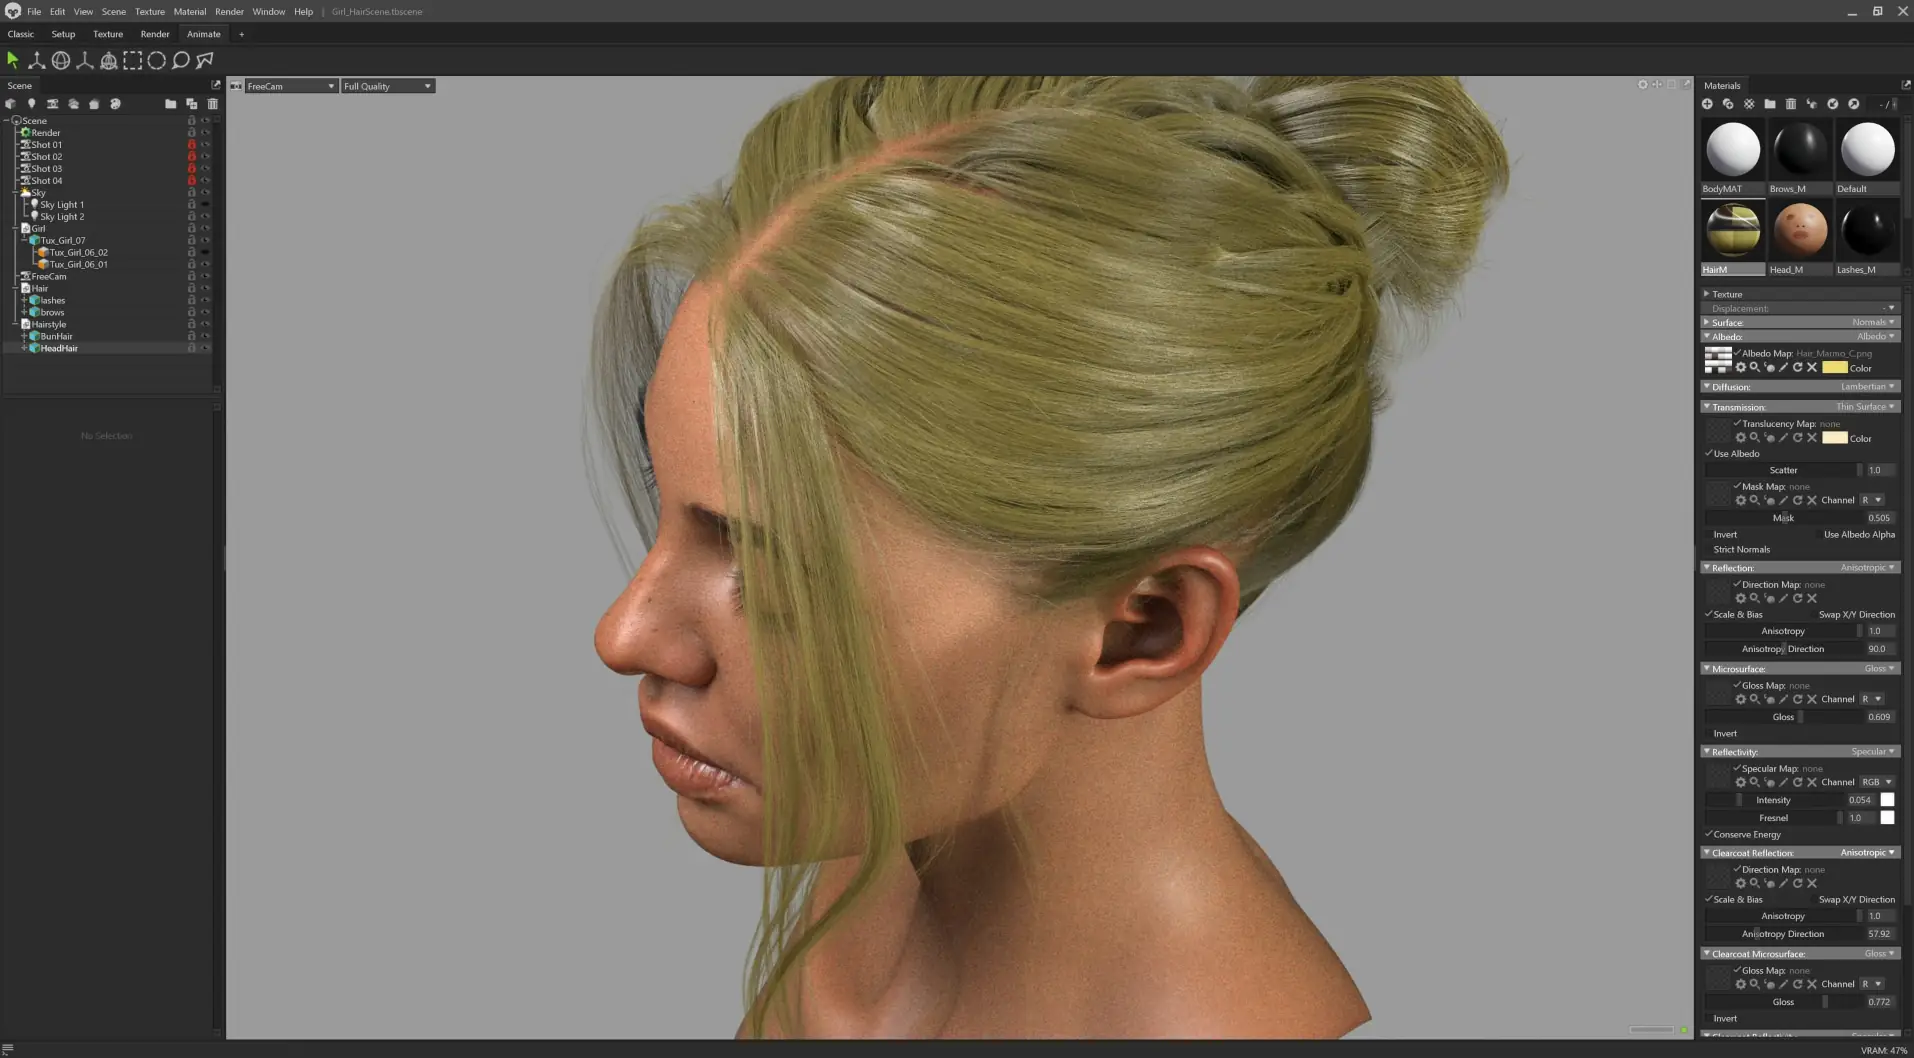The width and height of the screenshot is (1914, 1058).
Task: Switch to the Animate workspace tab
Action: [x=204, y=34]
